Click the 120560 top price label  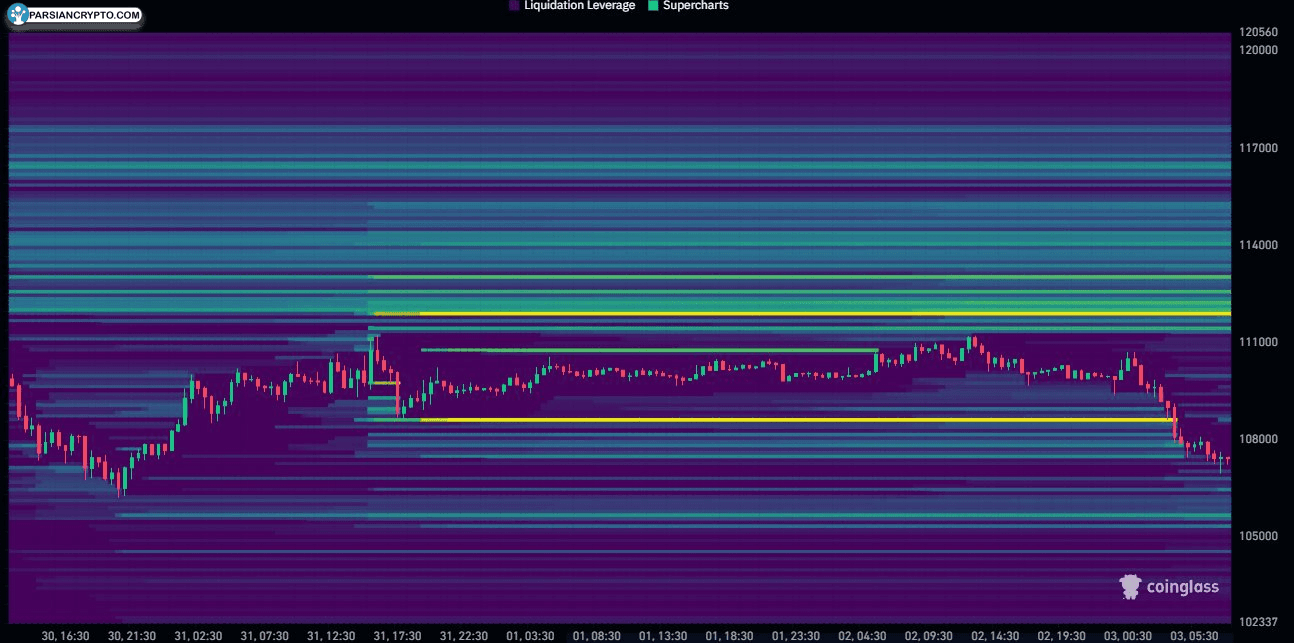(x=1259, y=32)
